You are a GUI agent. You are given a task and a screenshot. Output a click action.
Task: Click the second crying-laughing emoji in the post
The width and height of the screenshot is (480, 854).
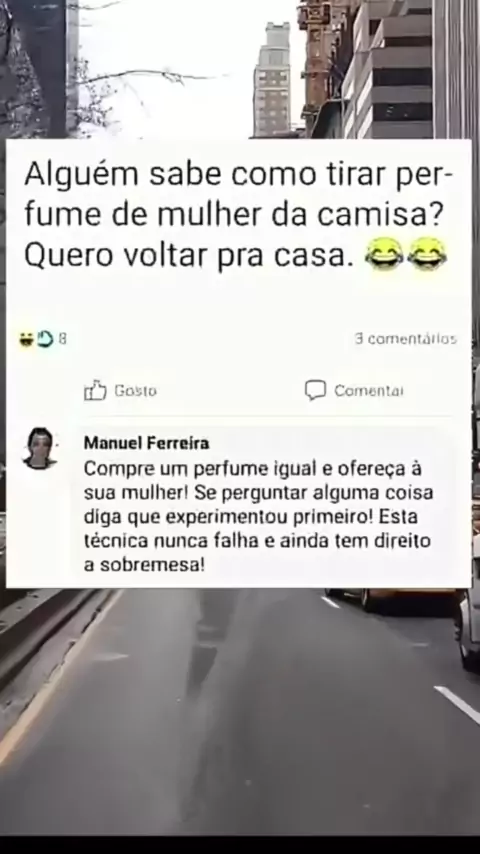(427, 254)
